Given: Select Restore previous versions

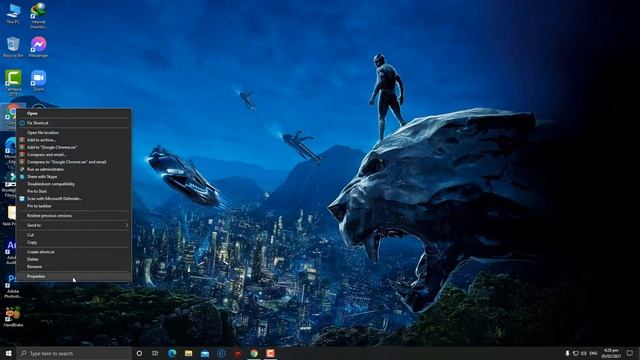Looking at the screenshot, I should pyautogui.click(x=73, y=216).
